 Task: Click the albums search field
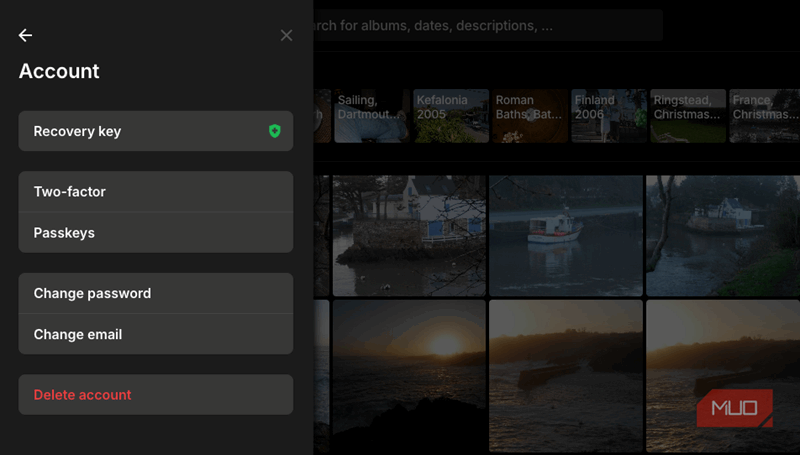480,26
